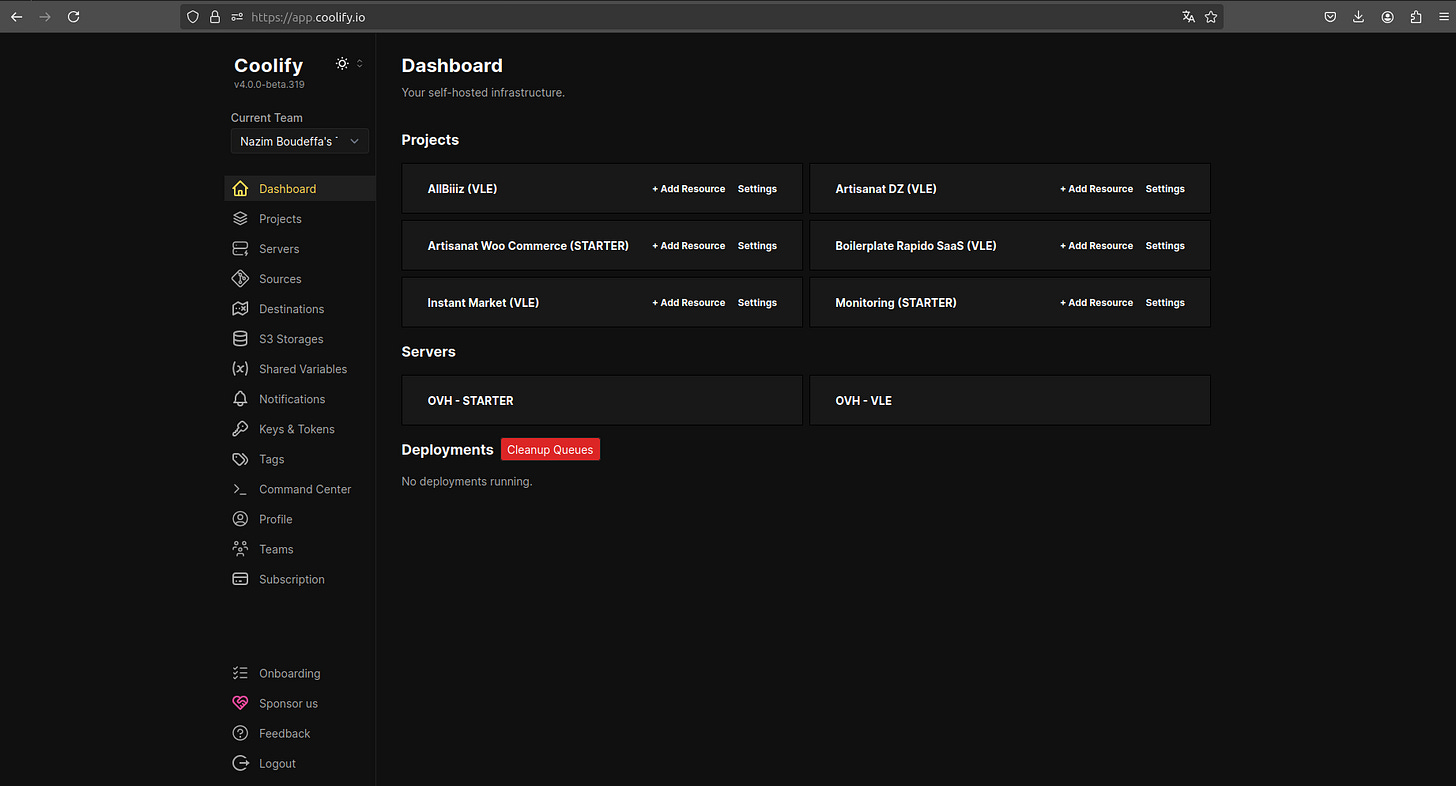Open browser downloads icon
This screenshot has height=786, width=1456.
1359,16
